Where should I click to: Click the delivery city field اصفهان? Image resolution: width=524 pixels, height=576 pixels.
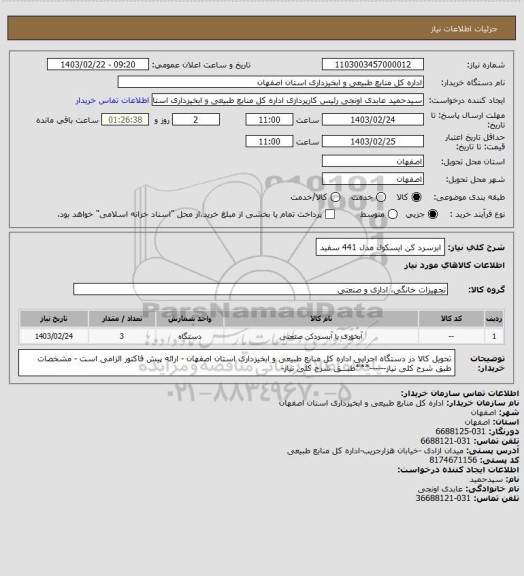click(373, 179)
